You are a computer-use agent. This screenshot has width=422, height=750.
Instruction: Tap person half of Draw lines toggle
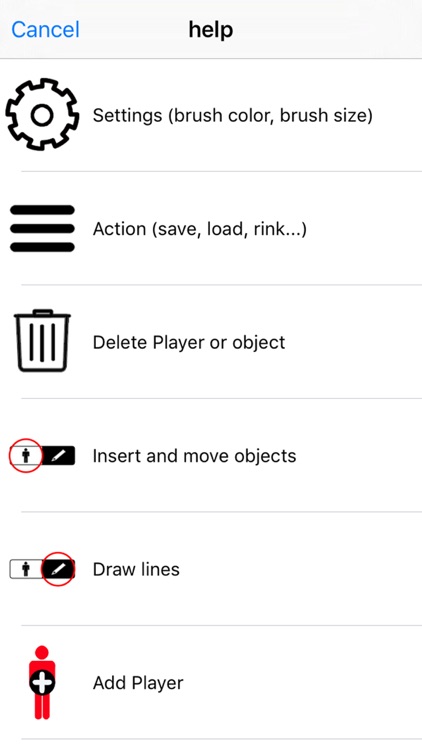[x=26, y=569]
